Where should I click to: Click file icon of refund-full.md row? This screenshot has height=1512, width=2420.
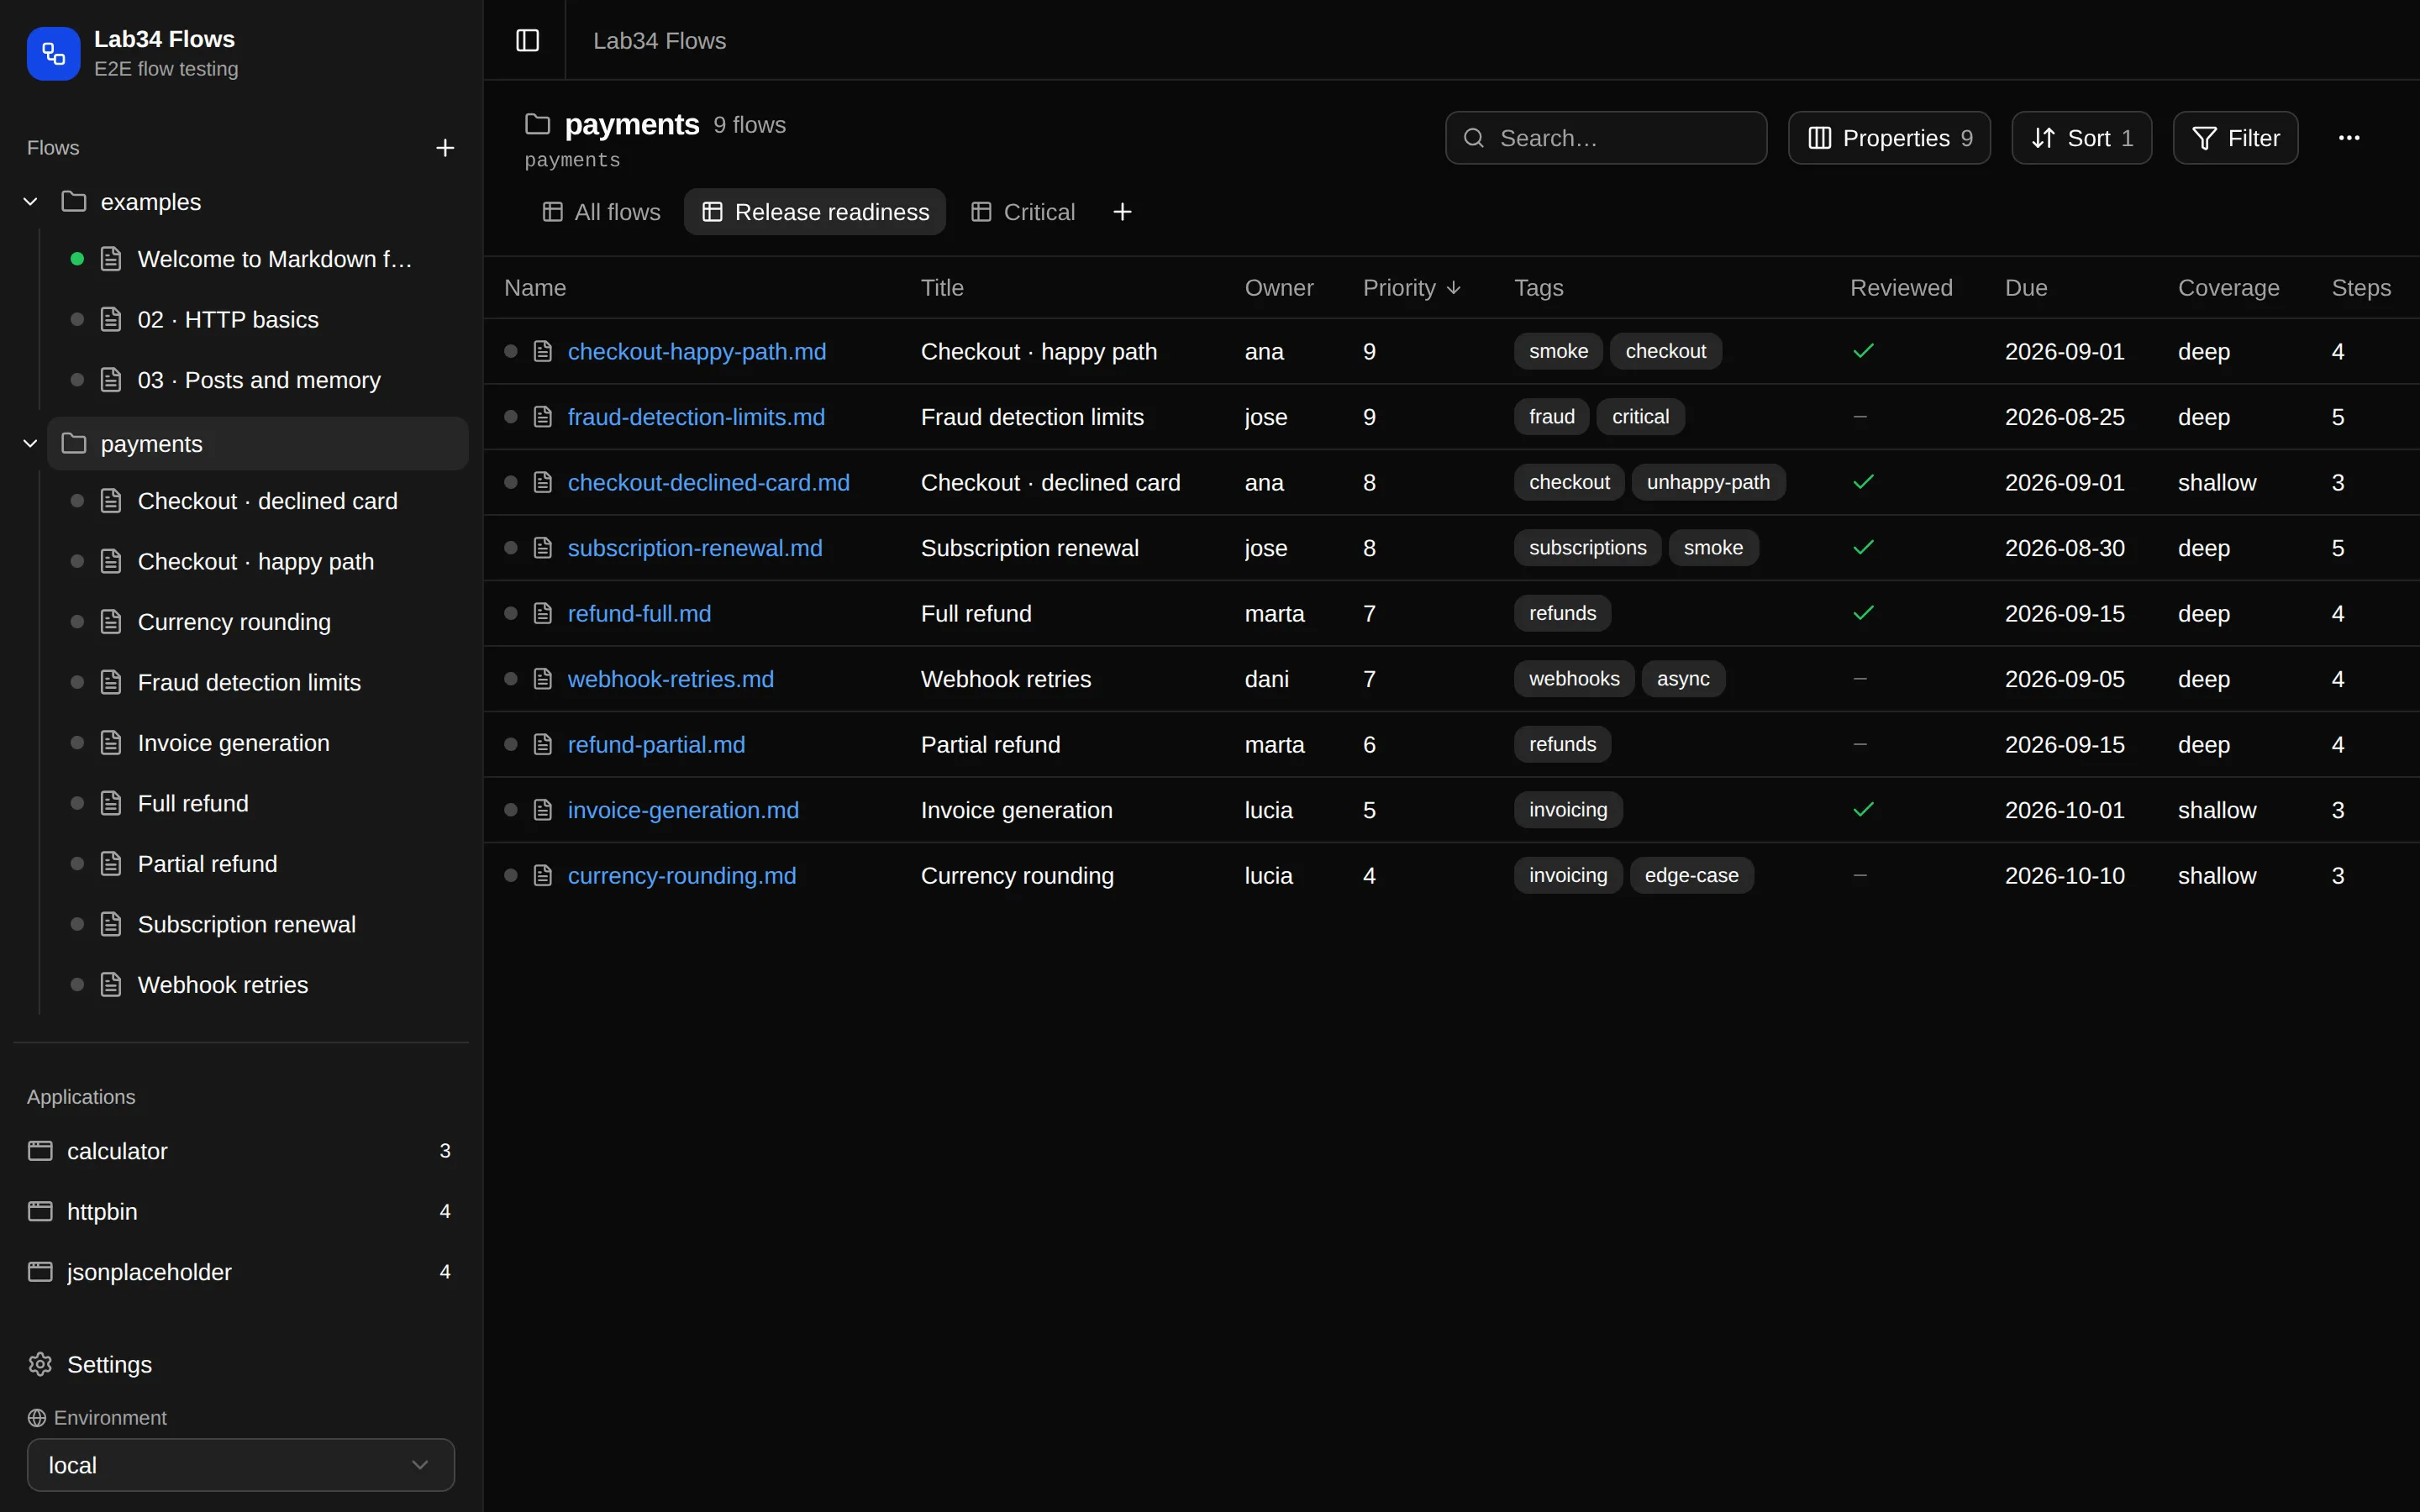pos(543,613)
